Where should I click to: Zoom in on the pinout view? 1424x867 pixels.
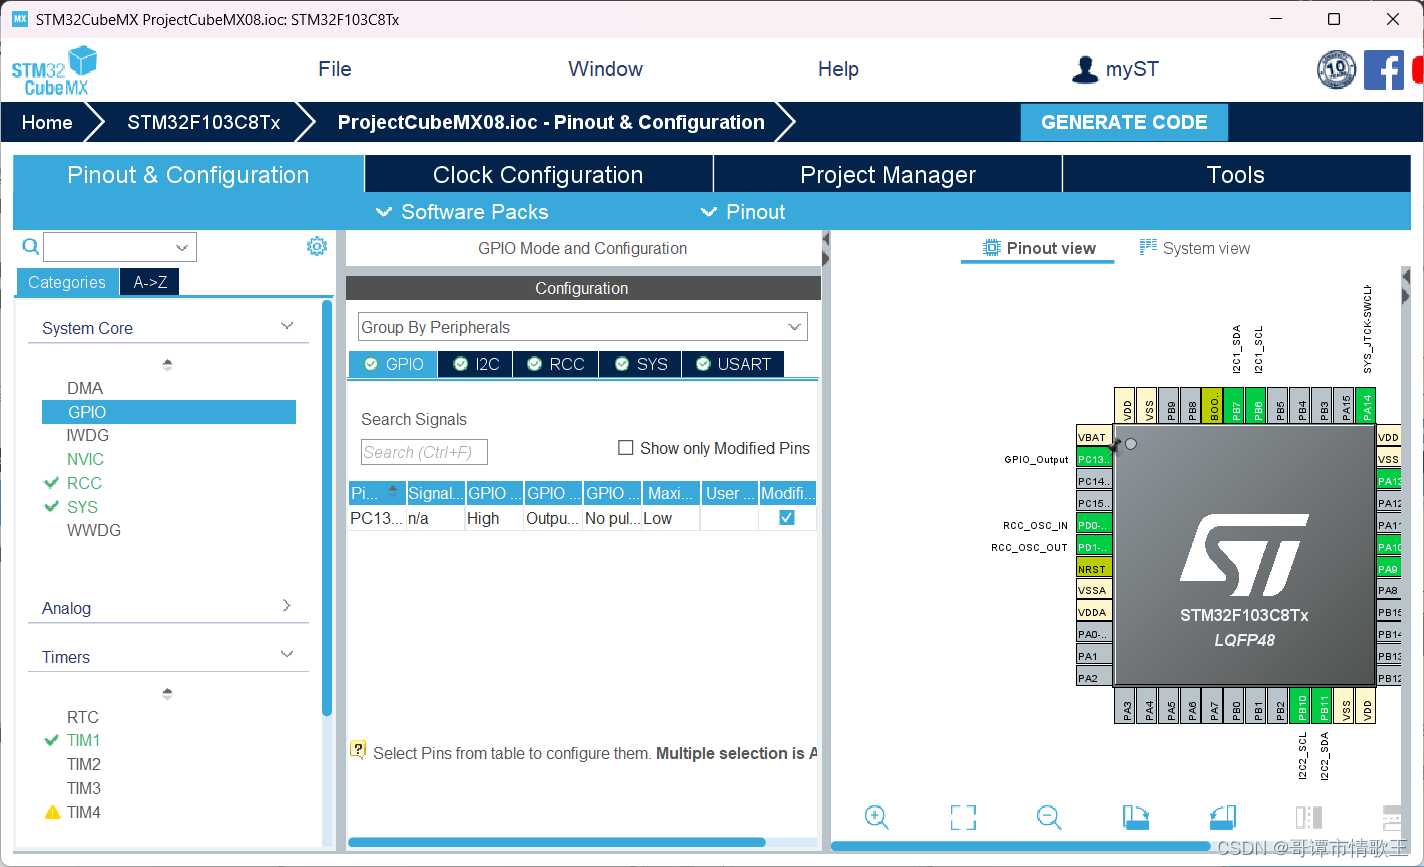click(x=876, y=817)
